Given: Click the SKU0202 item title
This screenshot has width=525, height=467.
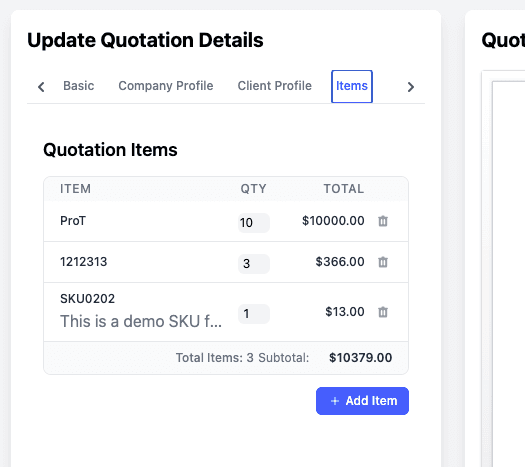Looking at the screenshot, I should point(87,299).
